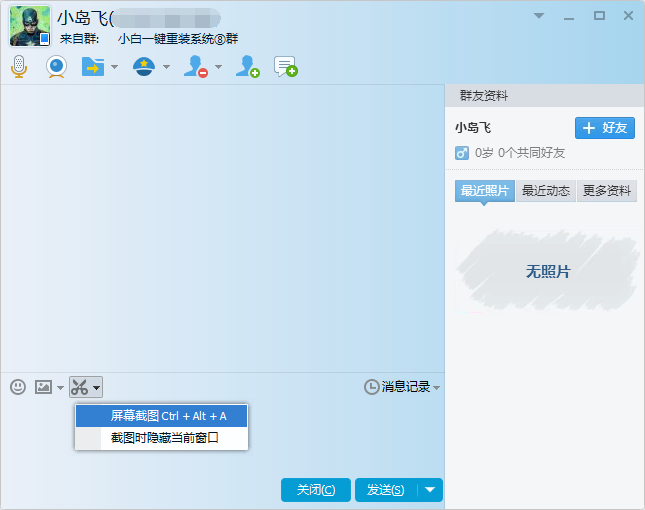Click add friend icon with green plus
Screen dimensions: 645x510
(247, 67)
